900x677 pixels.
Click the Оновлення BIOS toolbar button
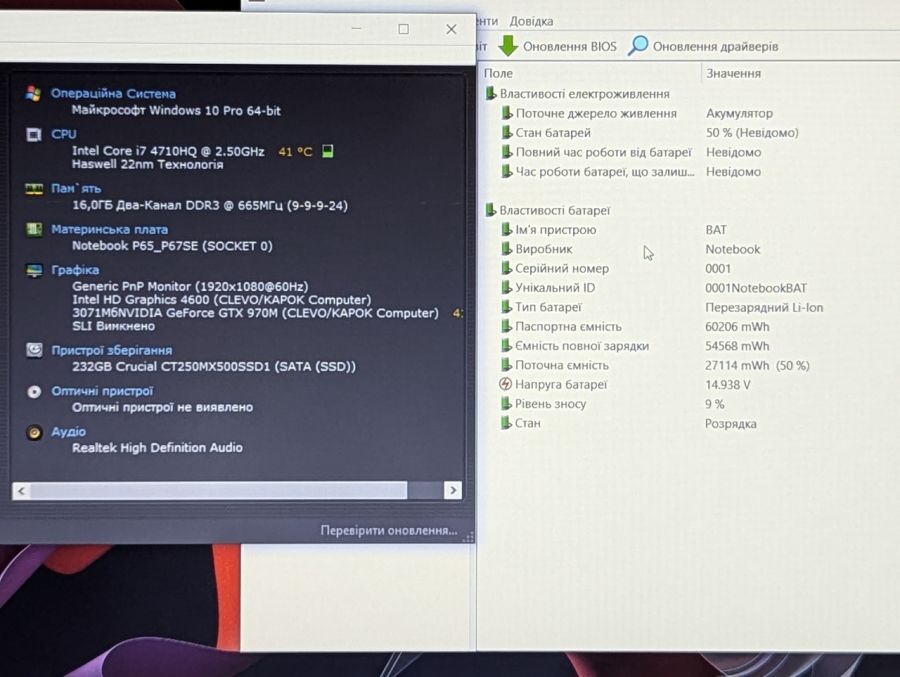tap(557, 46)
